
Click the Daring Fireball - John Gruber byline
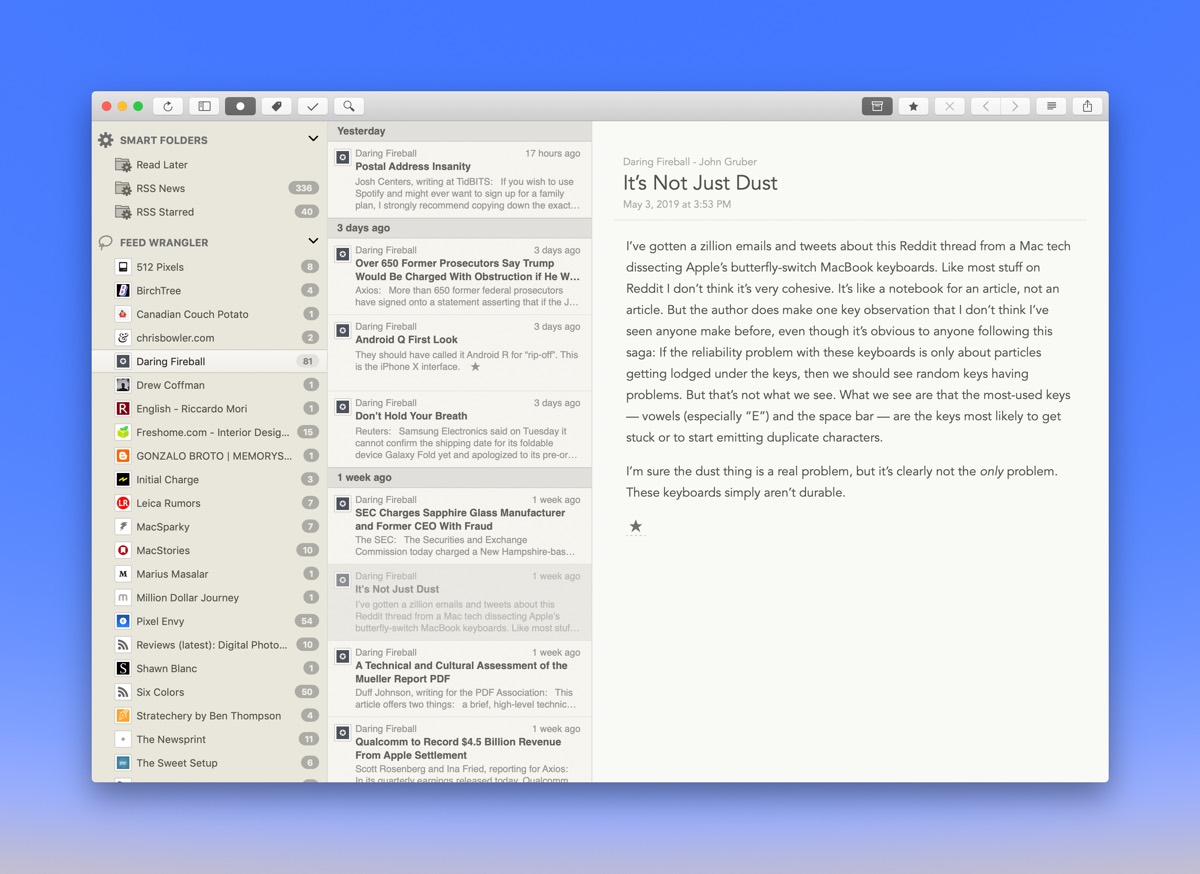click(x=690, y=161)
